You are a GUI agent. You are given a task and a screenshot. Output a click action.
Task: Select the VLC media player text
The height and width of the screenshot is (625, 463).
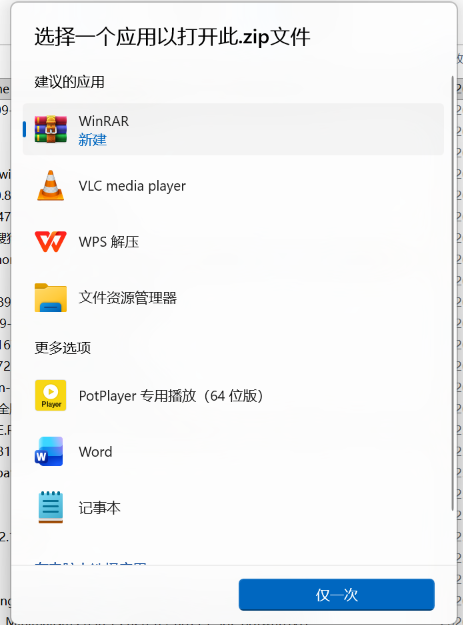tap(132, 186)
